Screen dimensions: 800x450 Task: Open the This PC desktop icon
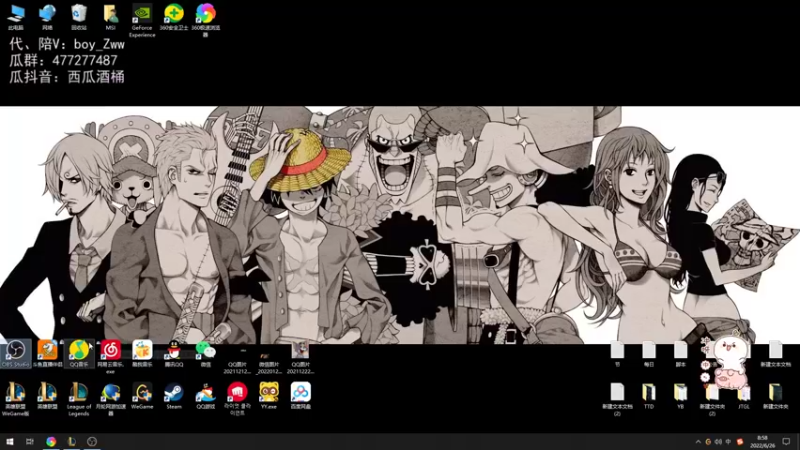click(16, 17)
